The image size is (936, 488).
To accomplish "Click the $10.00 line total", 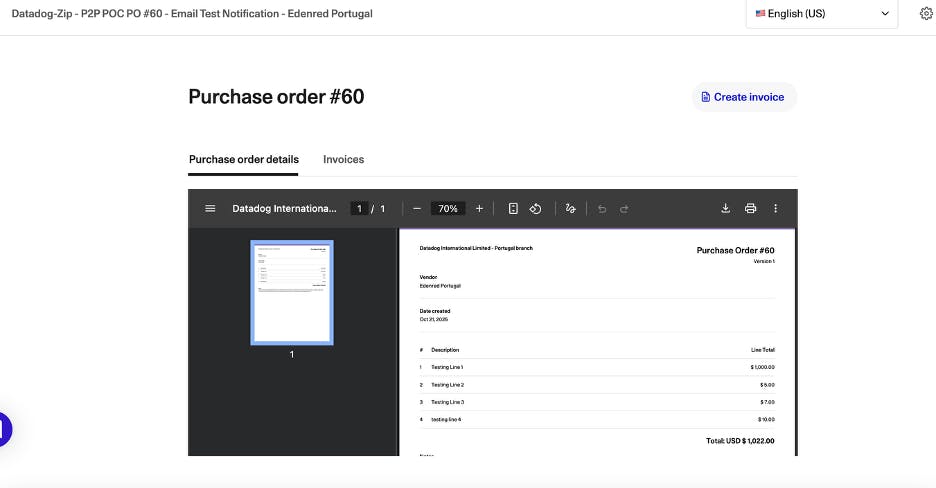I will (x=766, y=419).
